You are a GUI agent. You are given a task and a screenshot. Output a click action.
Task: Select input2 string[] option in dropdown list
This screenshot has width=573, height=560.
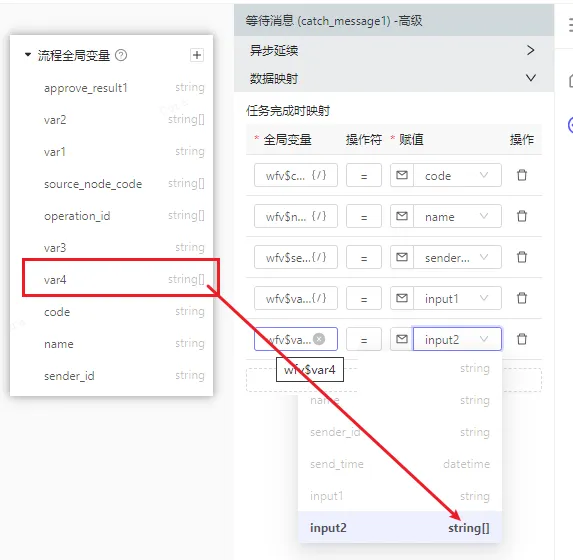[x=400, y=527]
